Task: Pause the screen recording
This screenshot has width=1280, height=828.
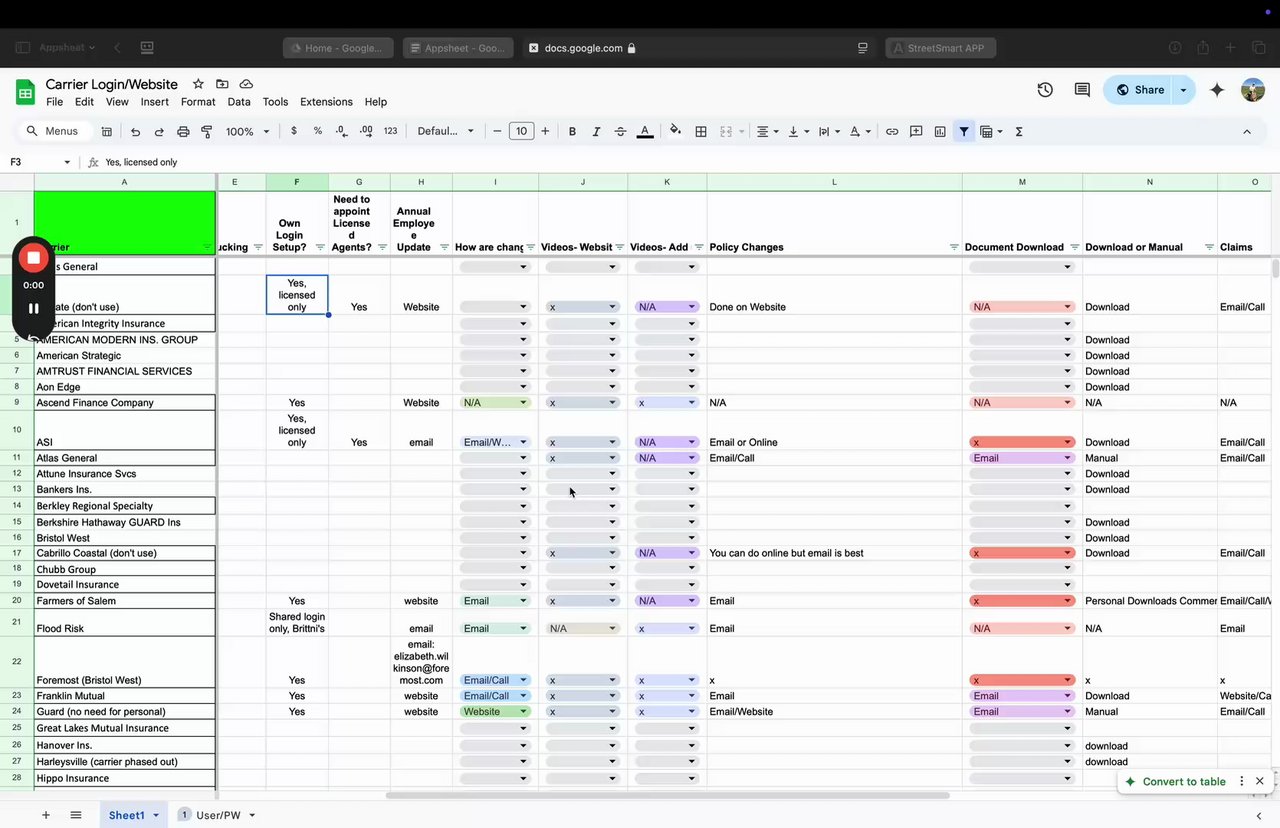Action: [x=33, y=309]
